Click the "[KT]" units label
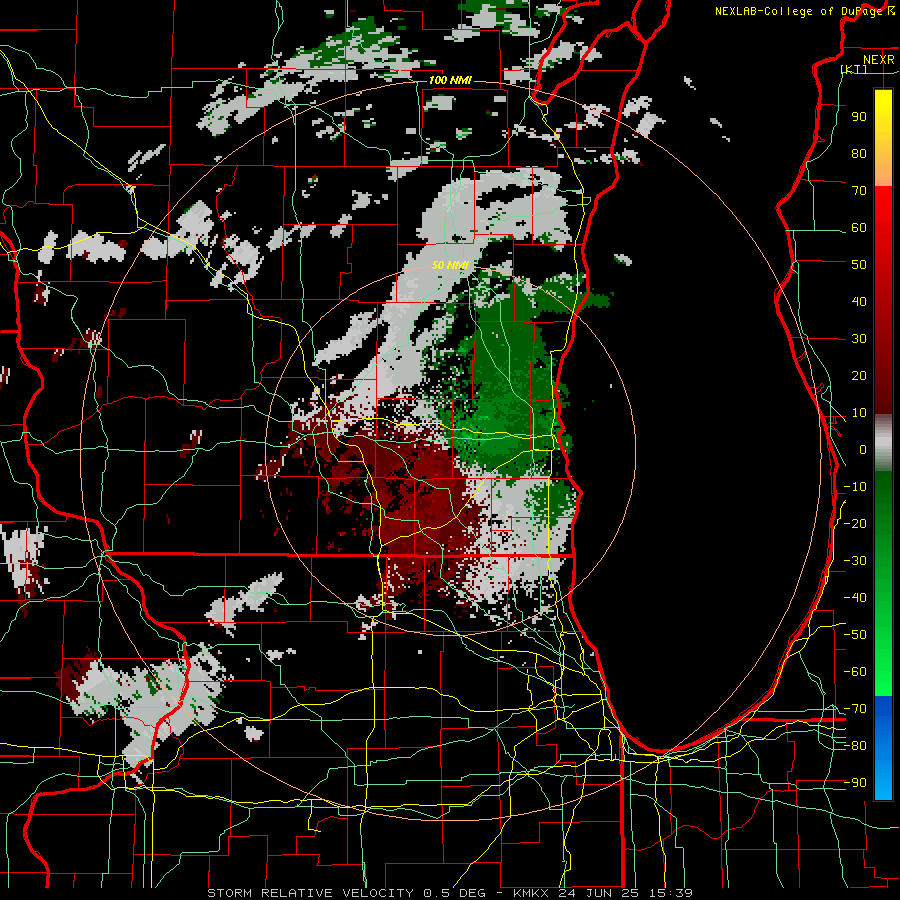The height and width of the screenshot is (900, 900). click(x=854, y=69)
